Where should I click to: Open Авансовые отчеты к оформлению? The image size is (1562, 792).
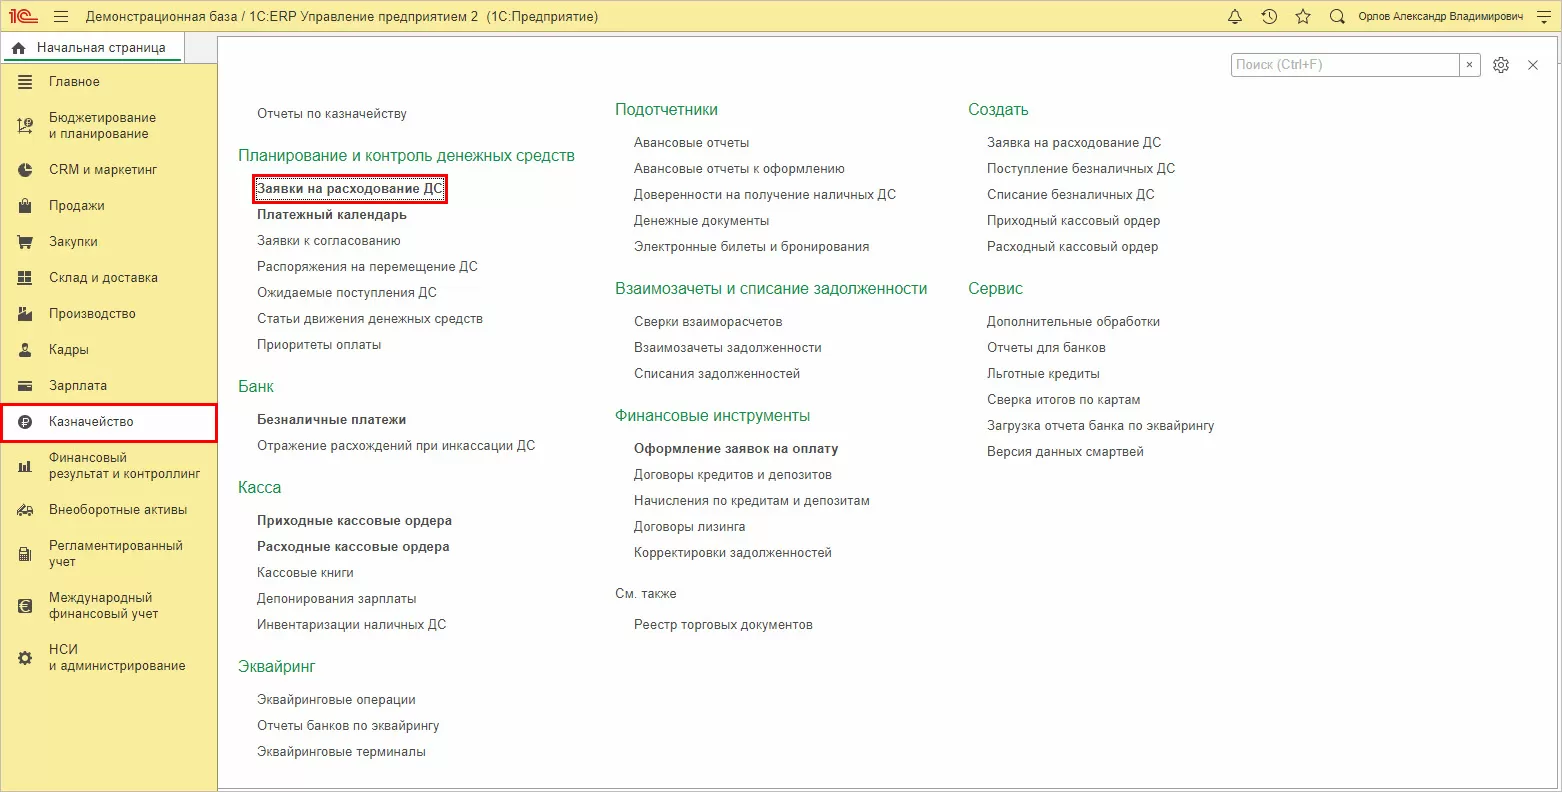739,169
